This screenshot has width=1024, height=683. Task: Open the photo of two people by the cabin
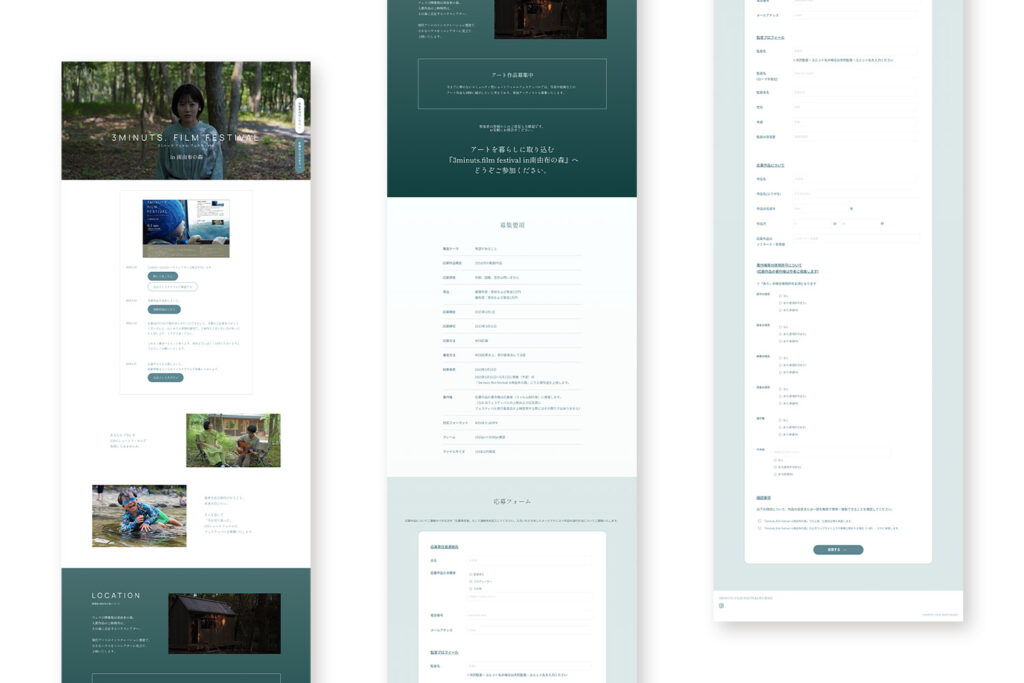coord(233,440)
